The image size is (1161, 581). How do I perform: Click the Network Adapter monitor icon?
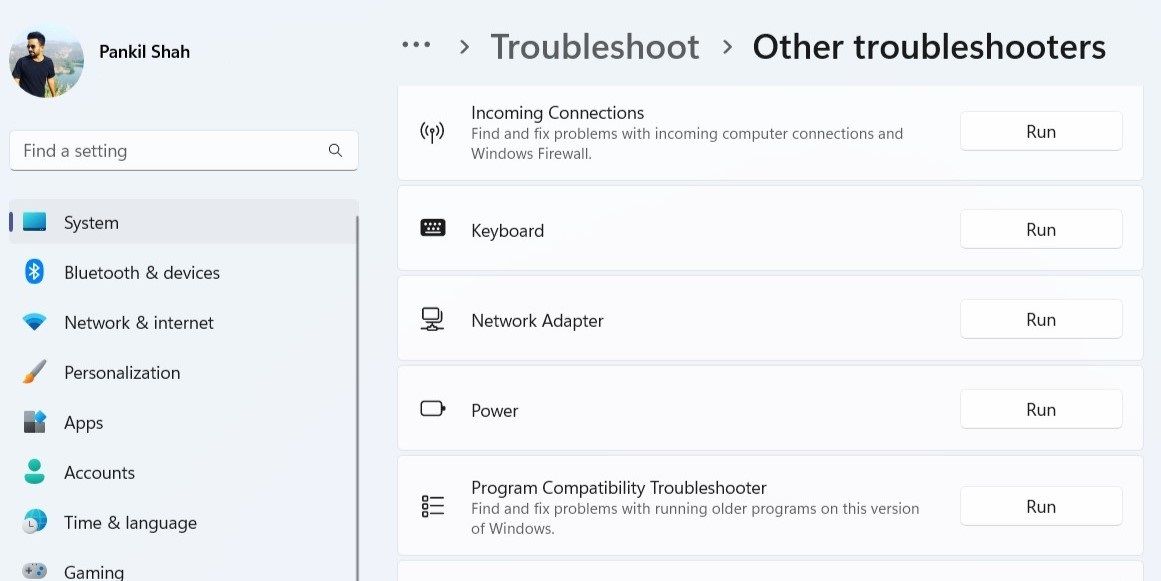pyautogui.click(x=431, y=319)
